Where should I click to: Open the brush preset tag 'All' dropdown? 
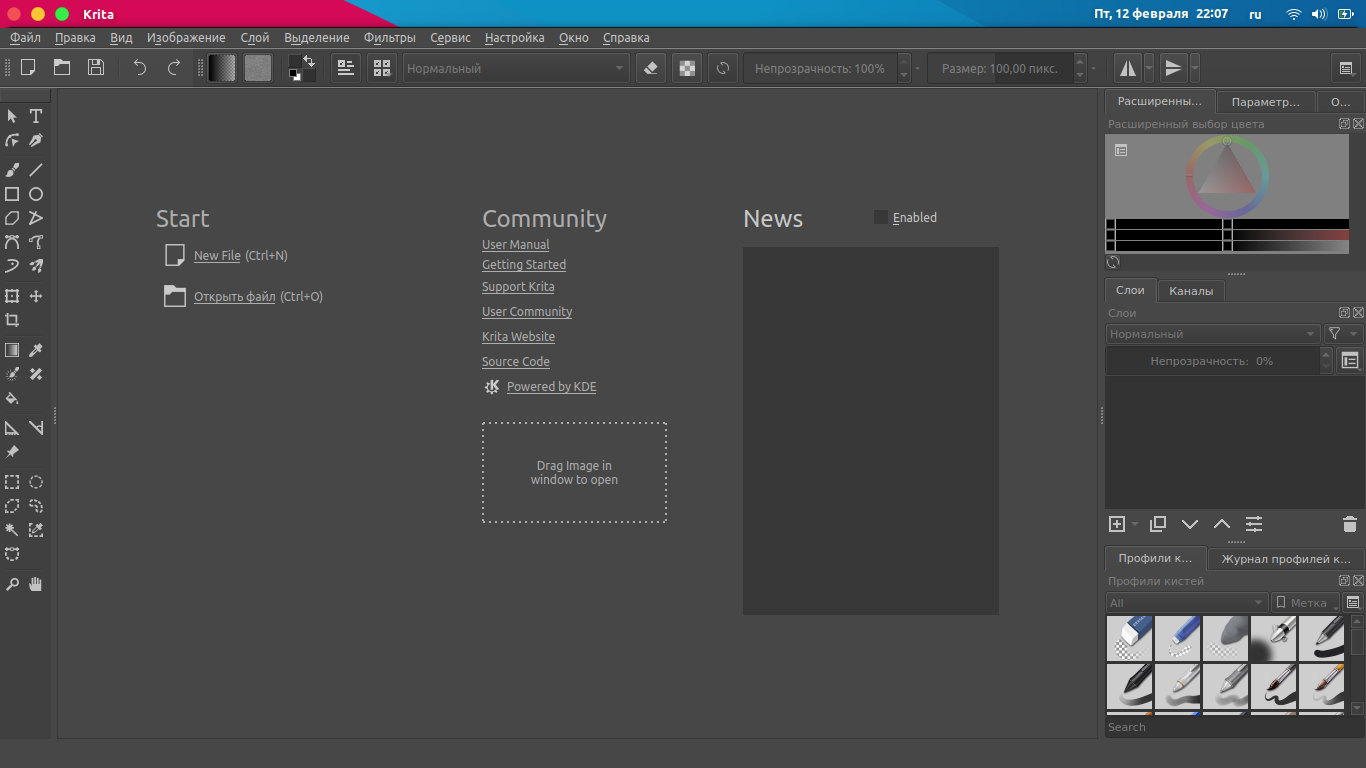(1186, 603)
